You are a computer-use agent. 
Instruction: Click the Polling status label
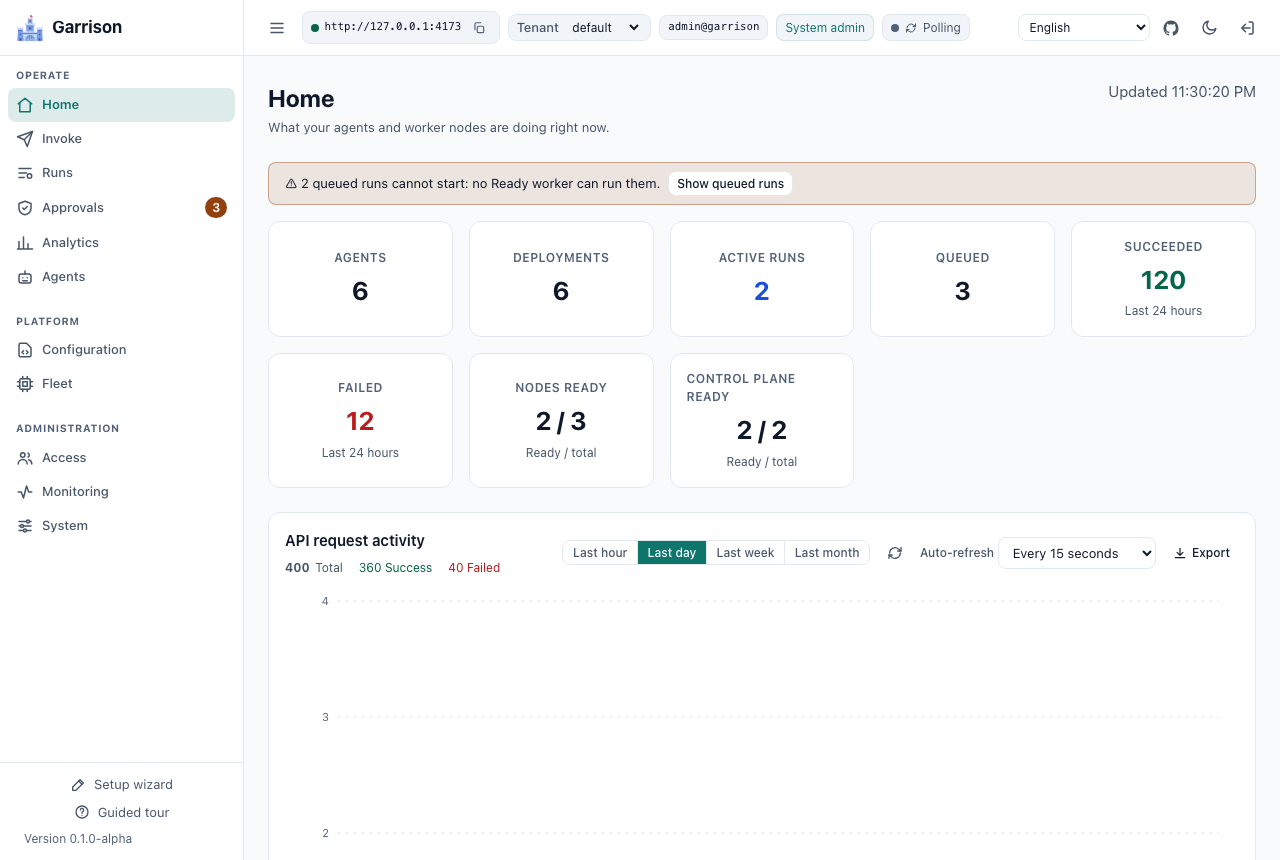point(942,28)
